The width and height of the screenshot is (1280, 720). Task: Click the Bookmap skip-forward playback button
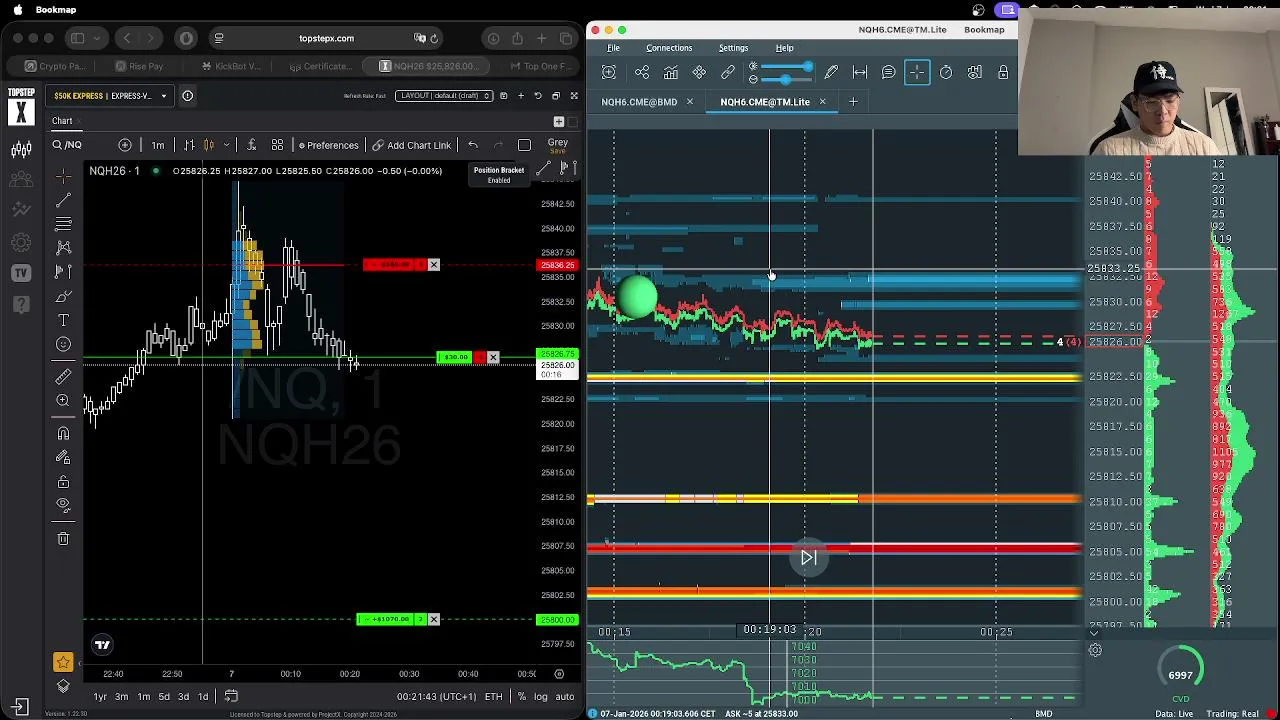coord(809,558)
